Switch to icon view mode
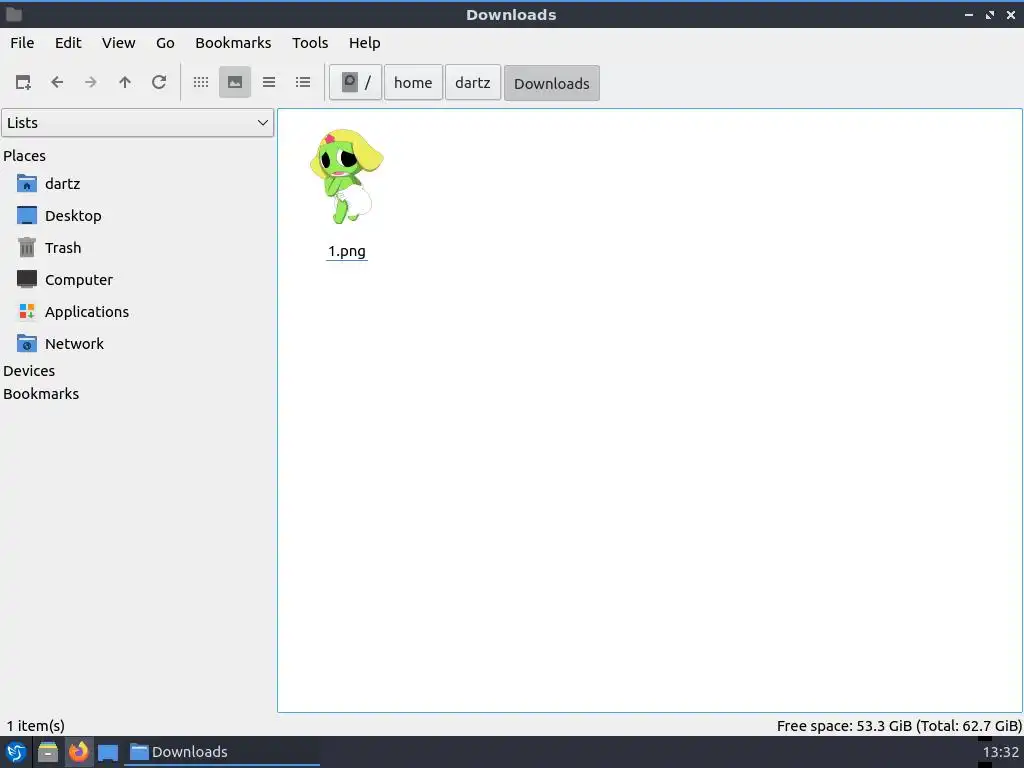Viewport: 1024px width, 768px height. (200, 82)
